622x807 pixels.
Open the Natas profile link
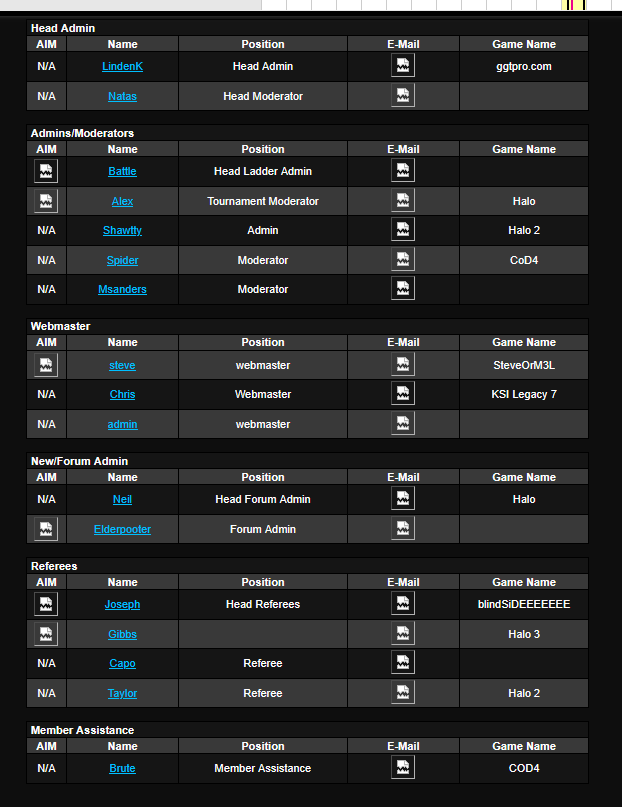[122, 97]
